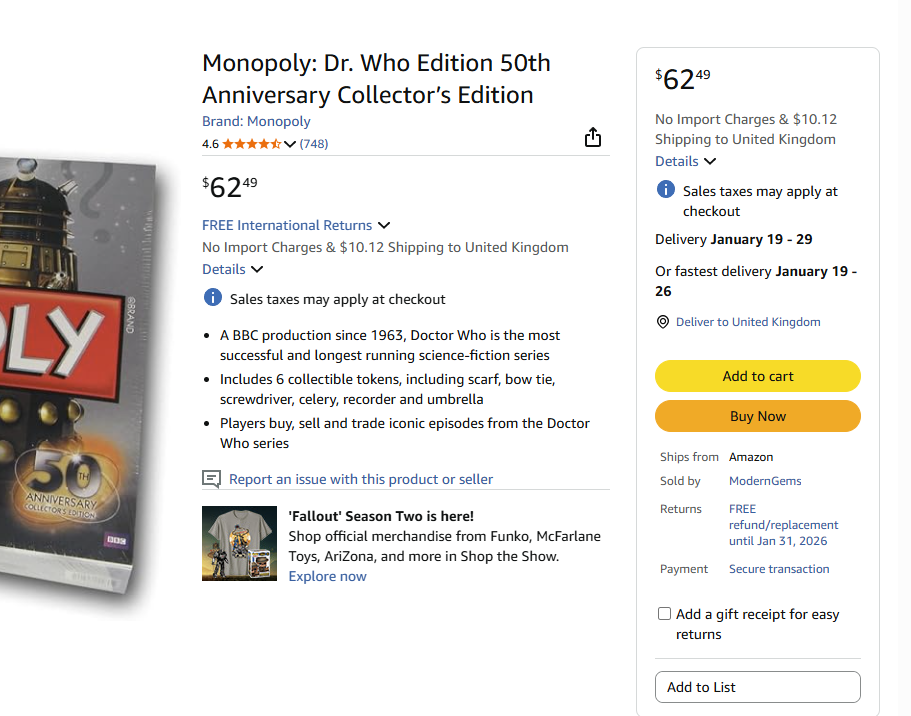The width and height of the screenshot is (911, 716).
Task: Expand Details under the main price
Action: pos(232,269)
